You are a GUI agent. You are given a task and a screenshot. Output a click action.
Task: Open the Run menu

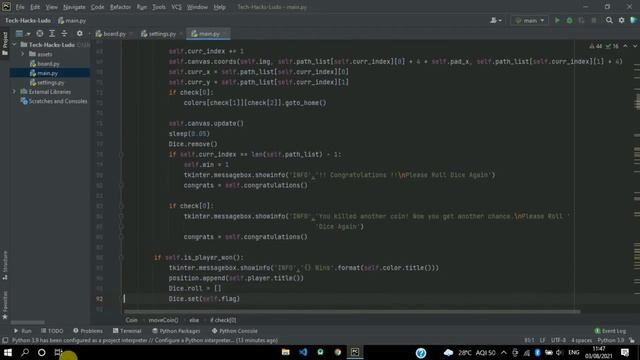142,7
